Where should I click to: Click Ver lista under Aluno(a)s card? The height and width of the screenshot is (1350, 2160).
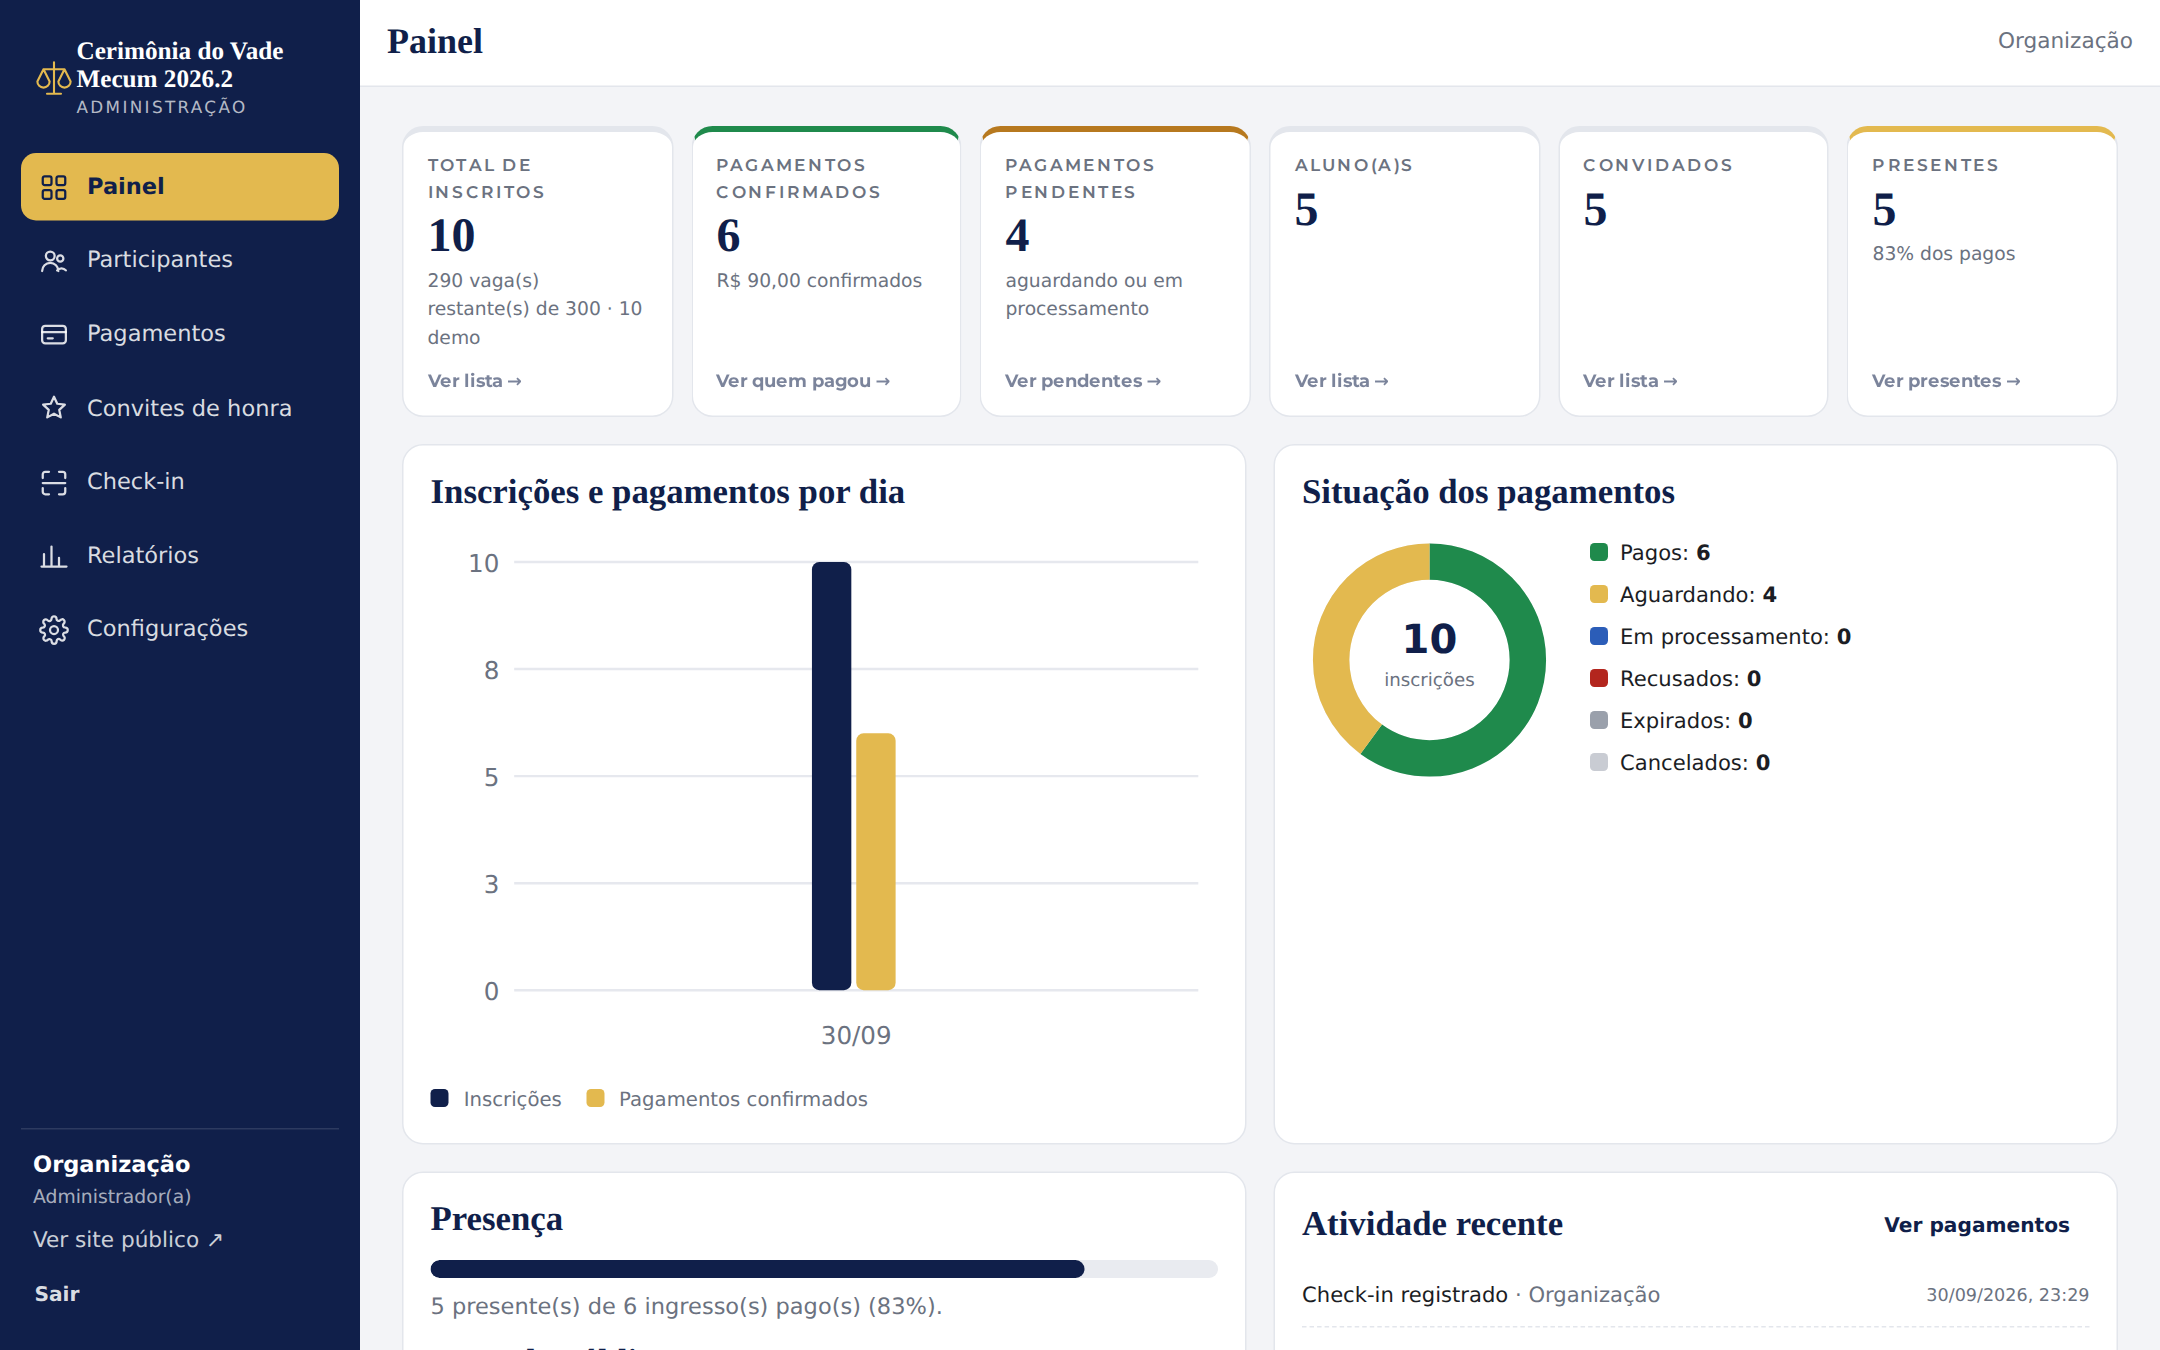click(1342, 381)
